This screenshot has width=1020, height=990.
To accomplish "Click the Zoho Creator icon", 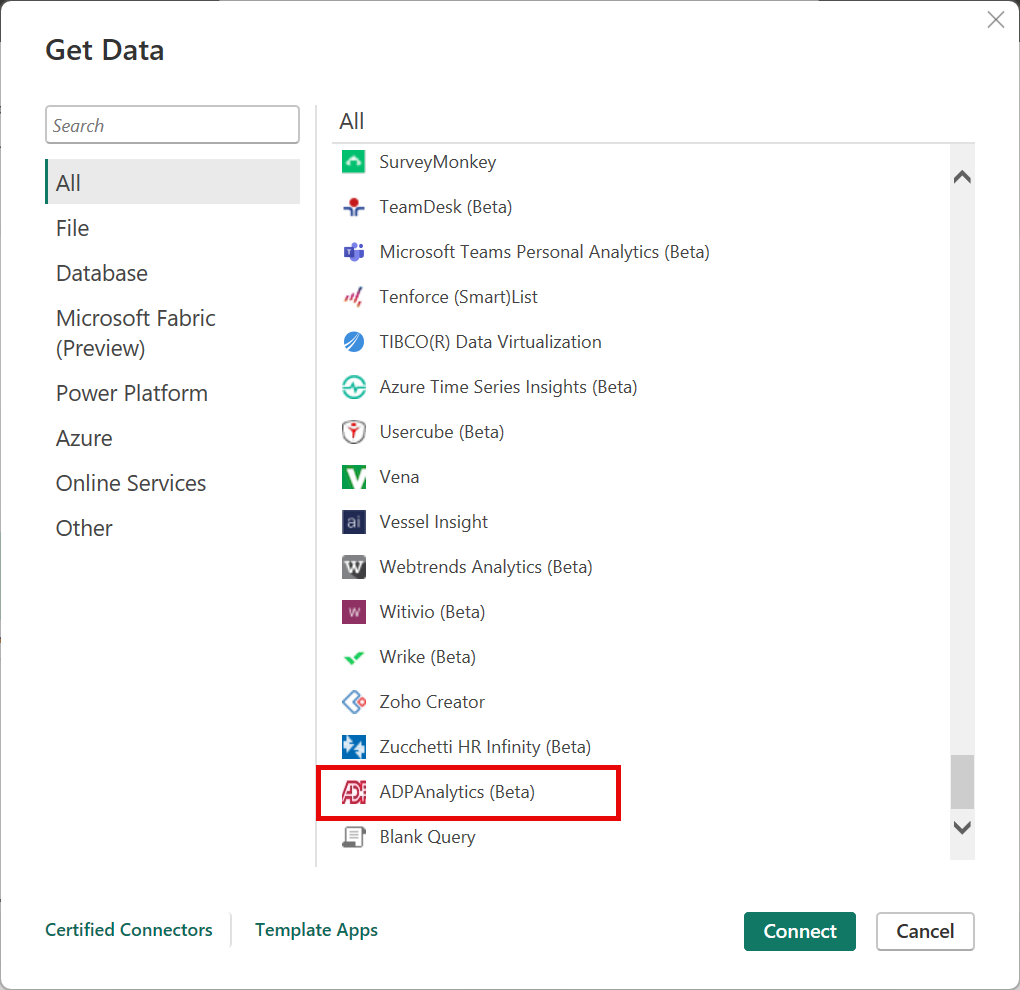I will (353, 702).
